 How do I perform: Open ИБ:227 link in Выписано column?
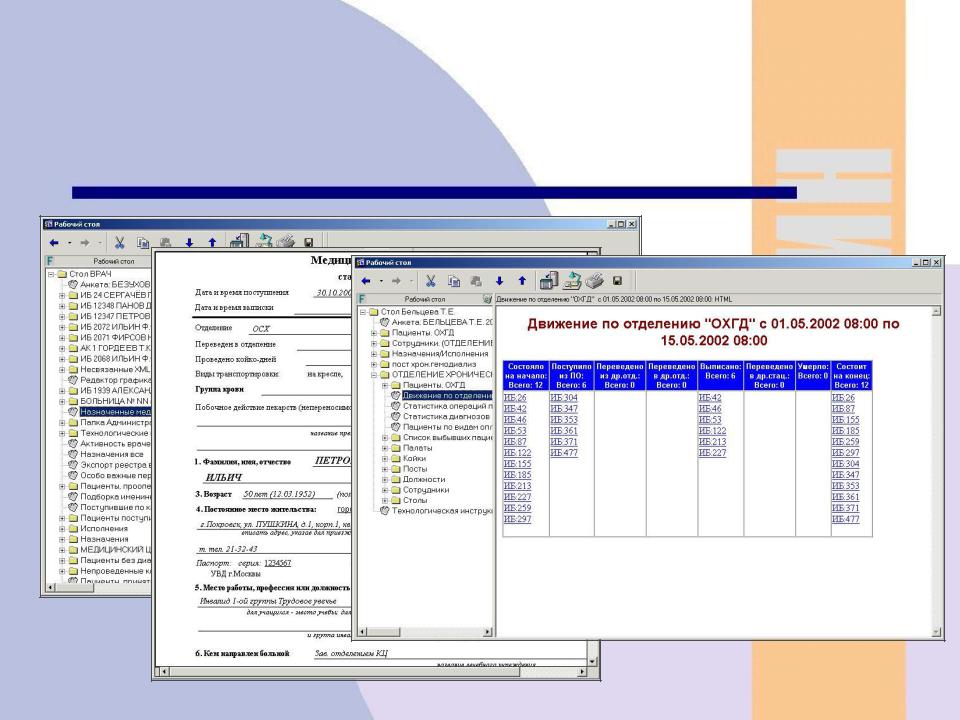(x=711, y=453)
